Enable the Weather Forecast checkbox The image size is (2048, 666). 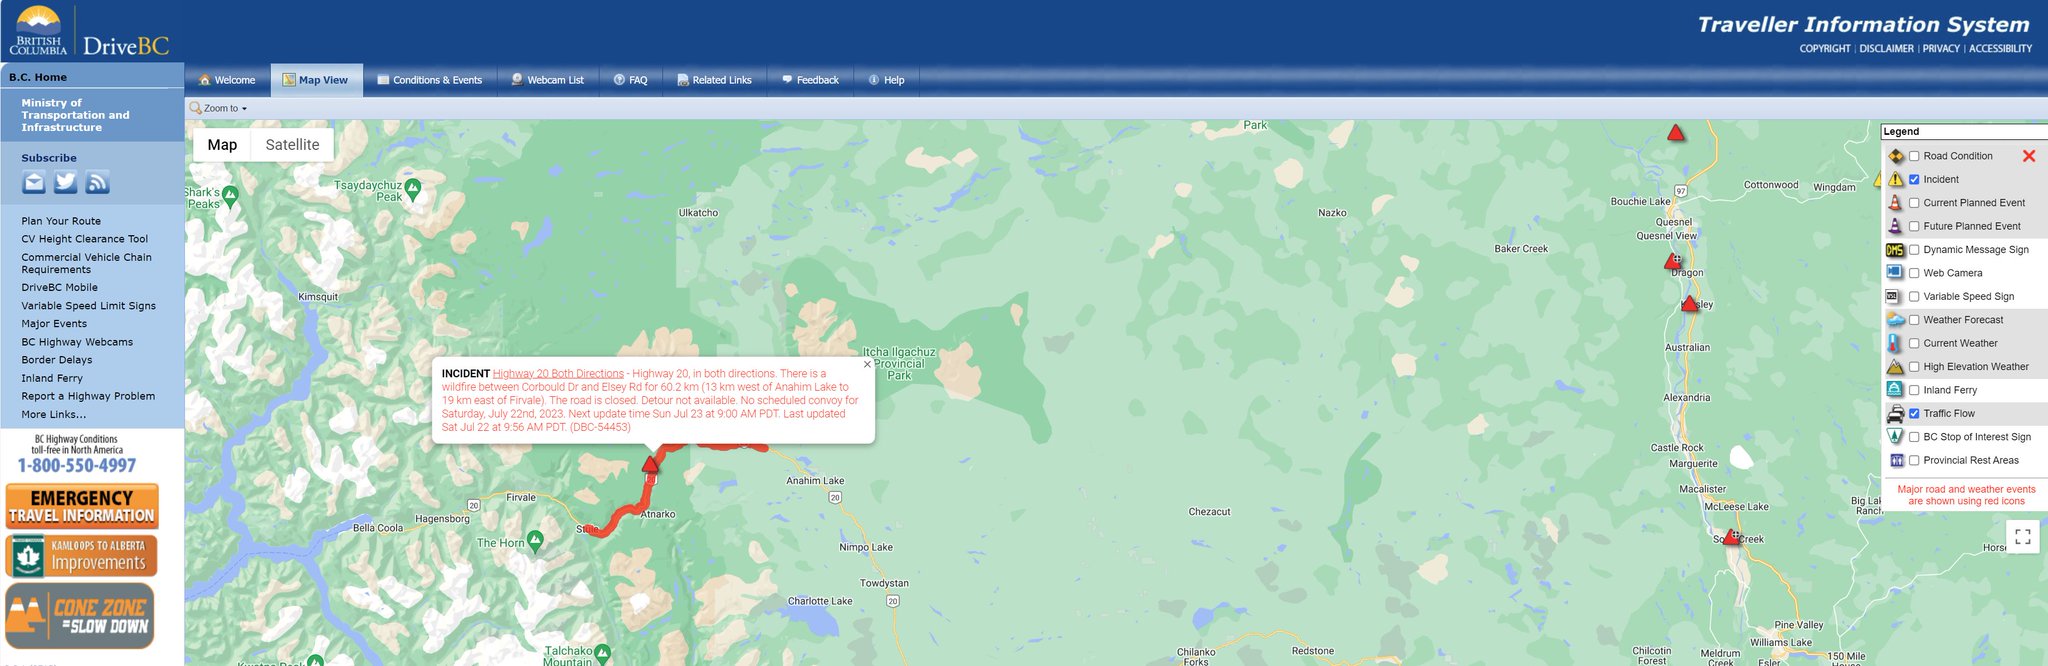pyautogui.click(x=1914, y=320)
